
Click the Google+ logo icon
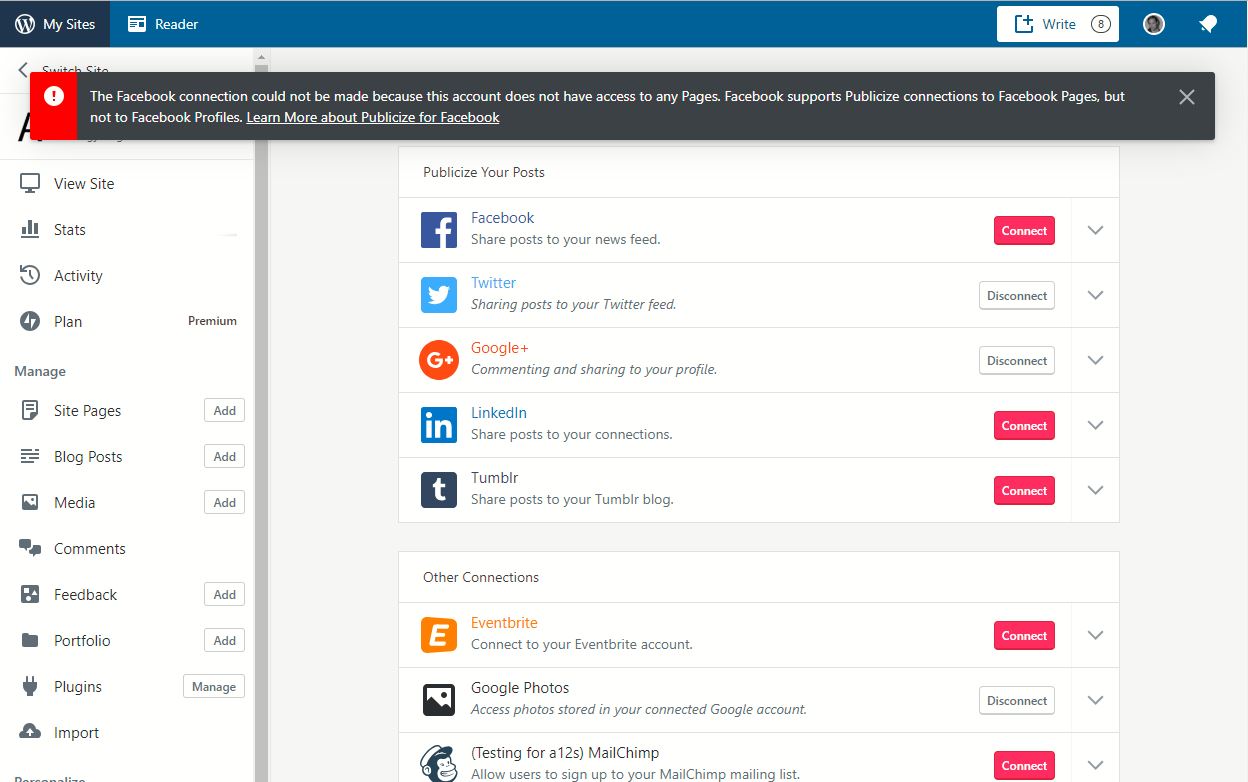(x=439, y=360)
